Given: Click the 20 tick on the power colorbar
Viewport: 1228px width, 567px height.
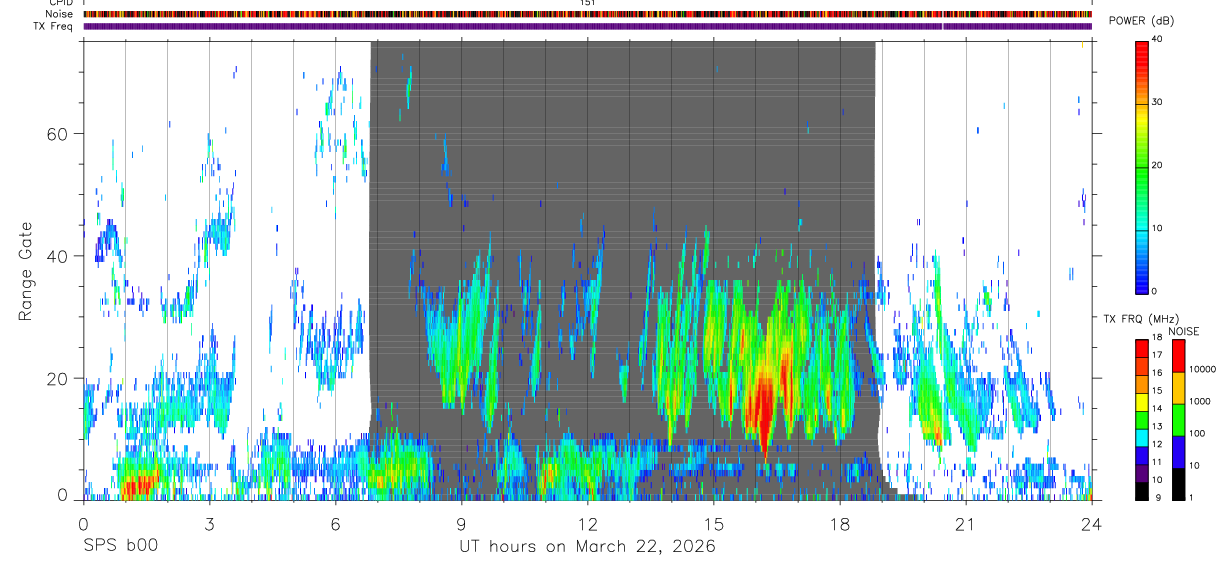Looking at the screenshot, I should click(1159, 165).
